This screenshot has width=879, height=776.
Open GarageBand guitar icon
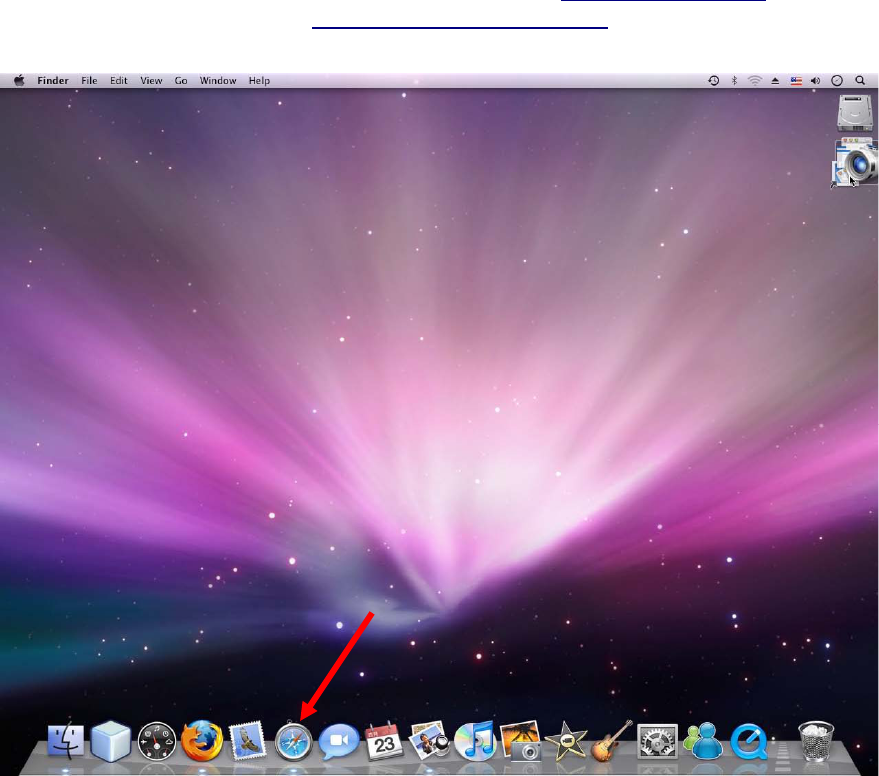612,741
